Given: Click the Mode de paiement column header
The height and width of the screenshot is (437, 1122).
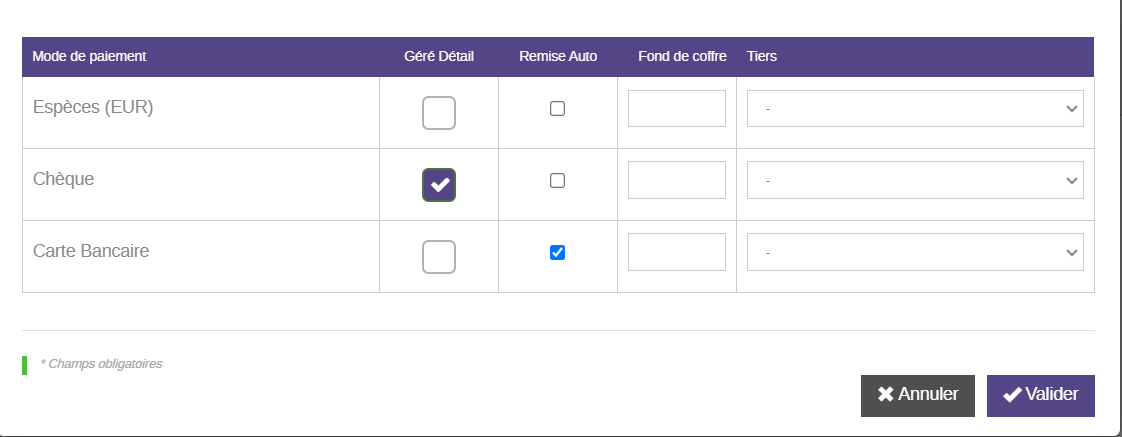Looking at the screenshot, I should [x=89, y=57].
